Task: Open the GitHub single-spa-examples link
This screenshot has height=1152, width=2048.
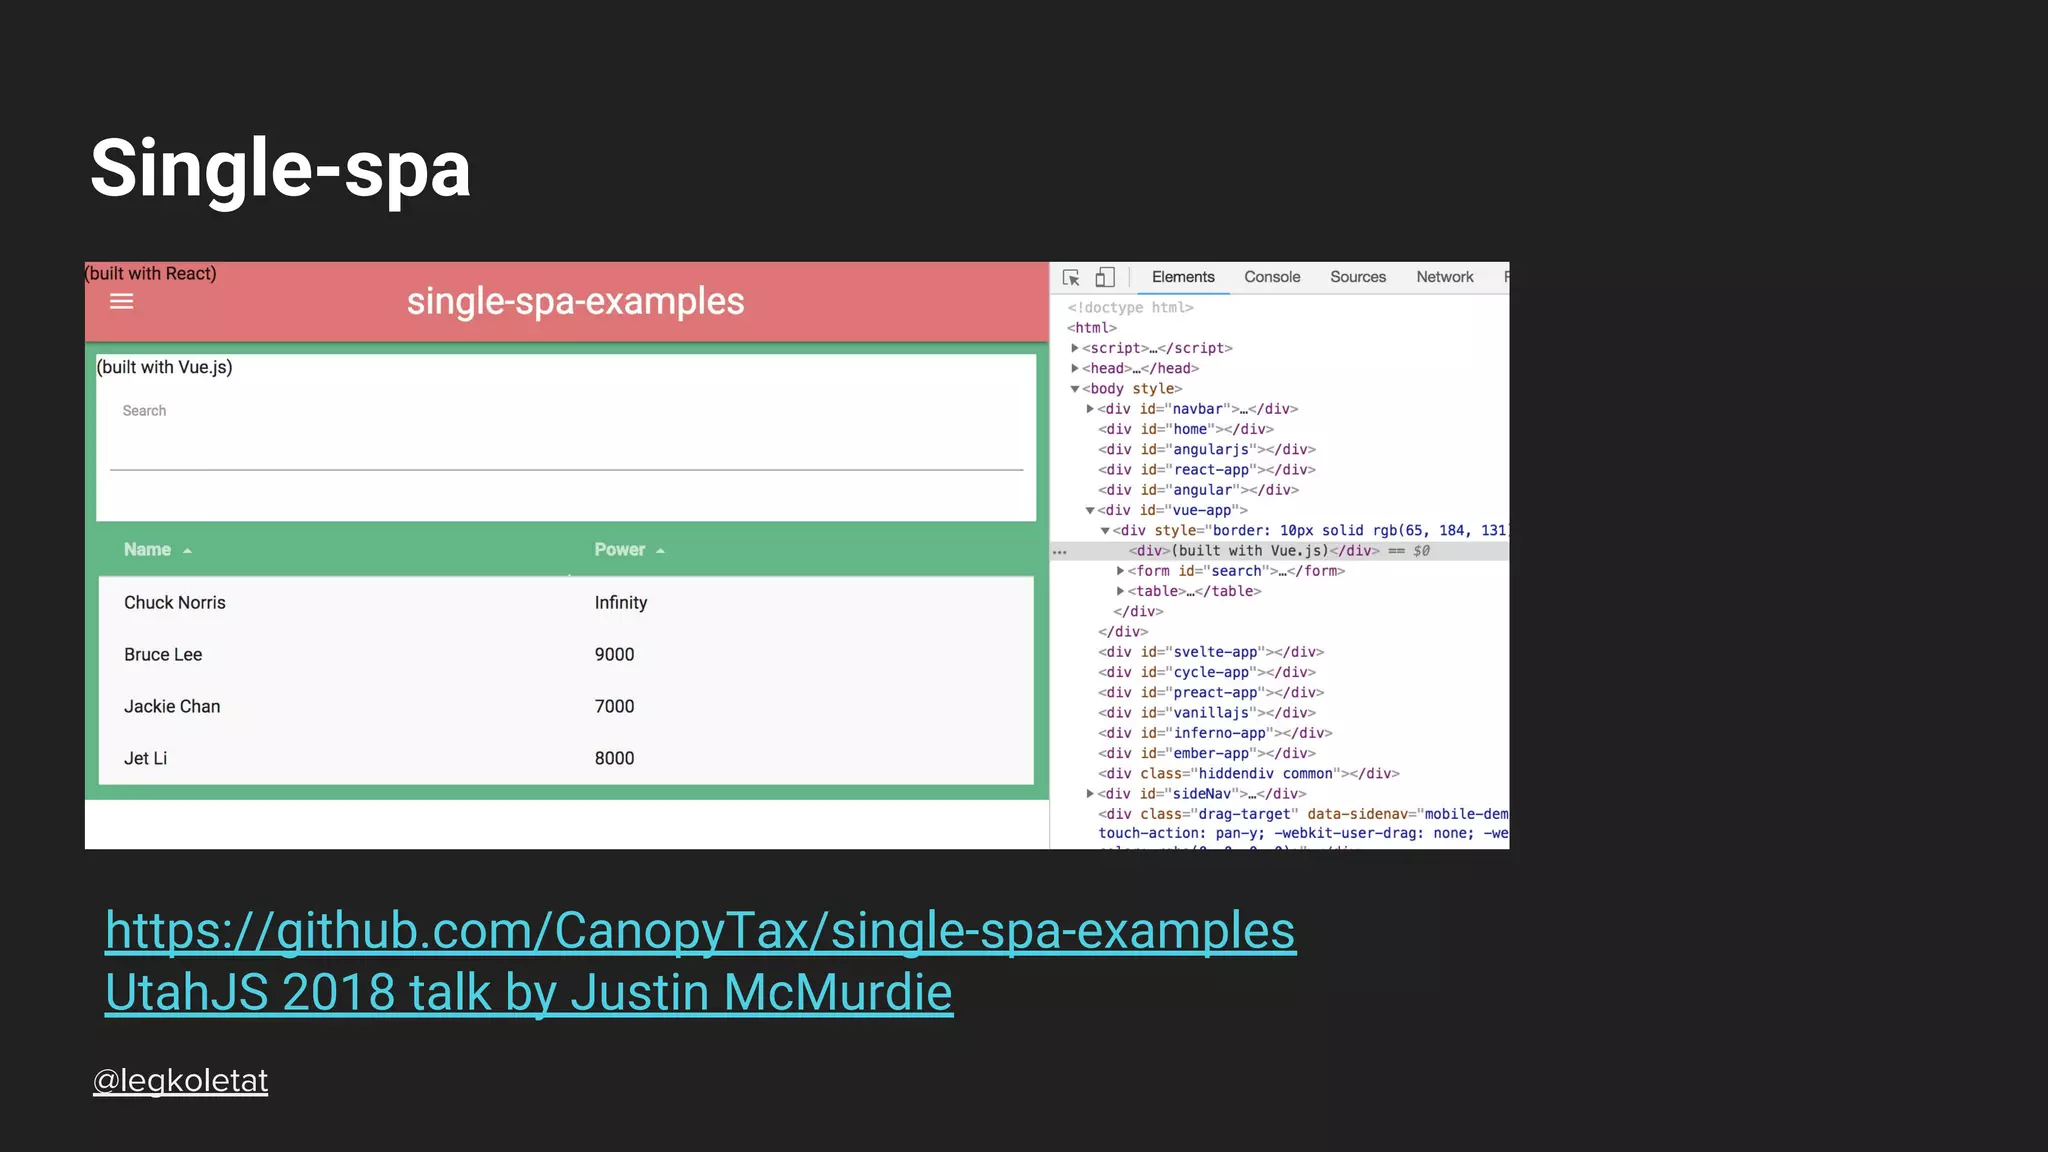Action: 700,931
